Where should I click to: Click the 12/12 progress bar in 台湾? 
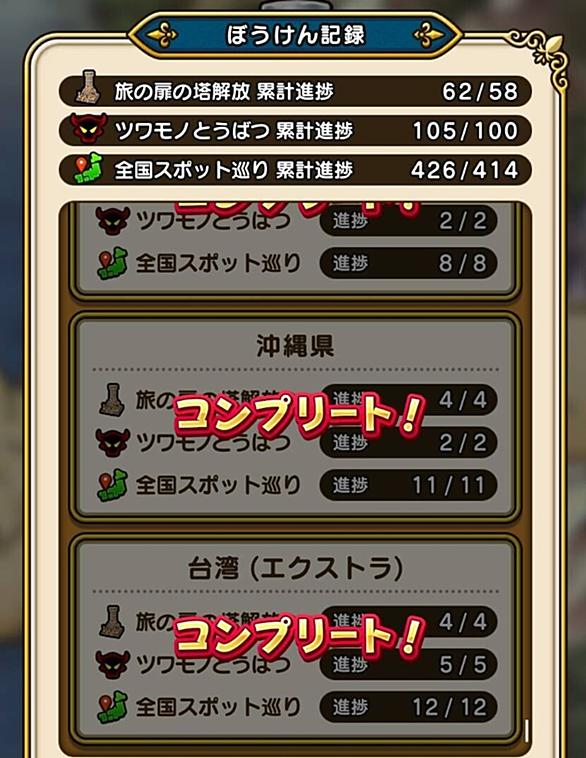(409, 707)
